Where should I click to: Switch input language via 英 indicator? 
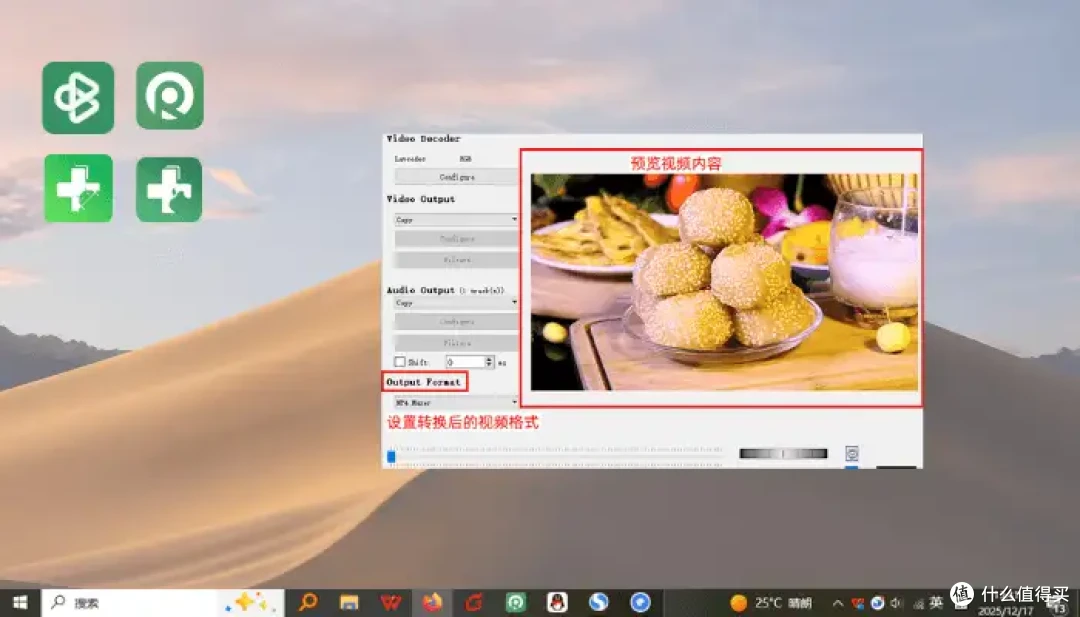coord(936,603)
